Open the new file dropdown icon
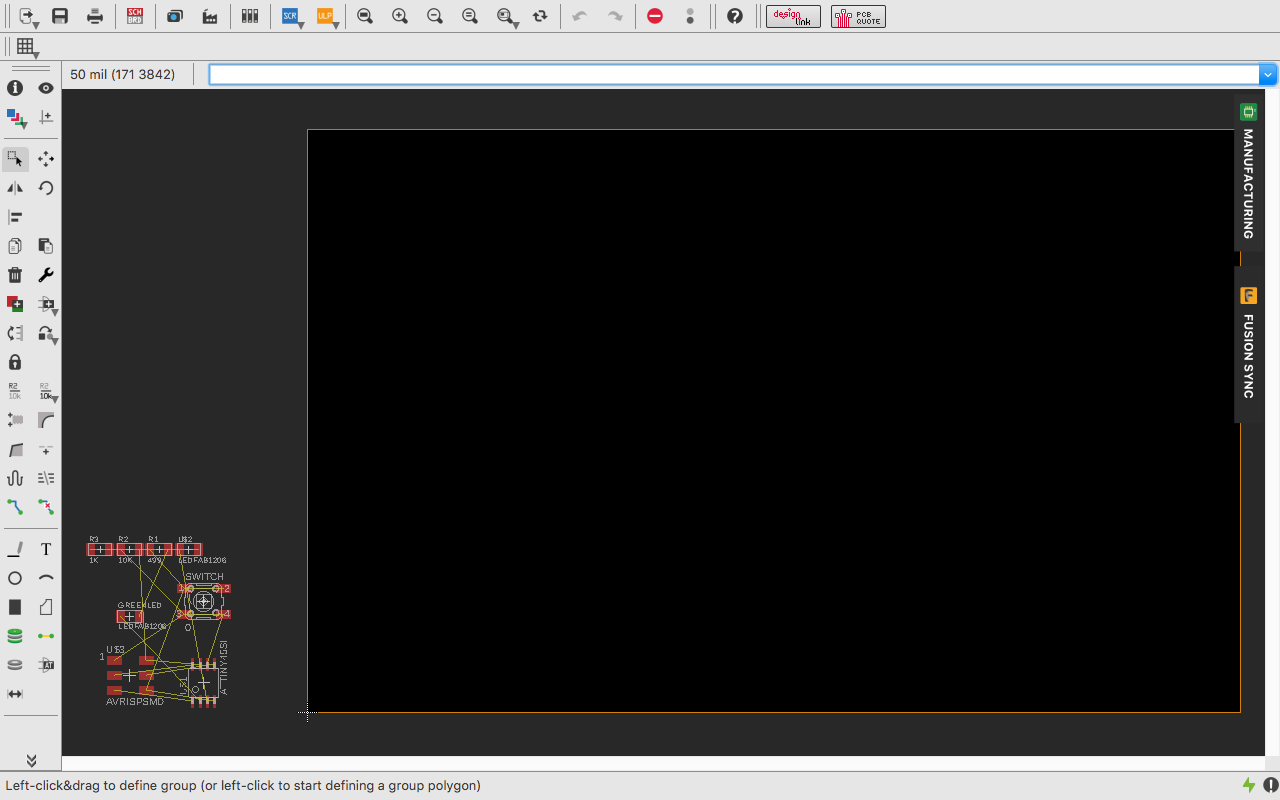 click(27, 16)
